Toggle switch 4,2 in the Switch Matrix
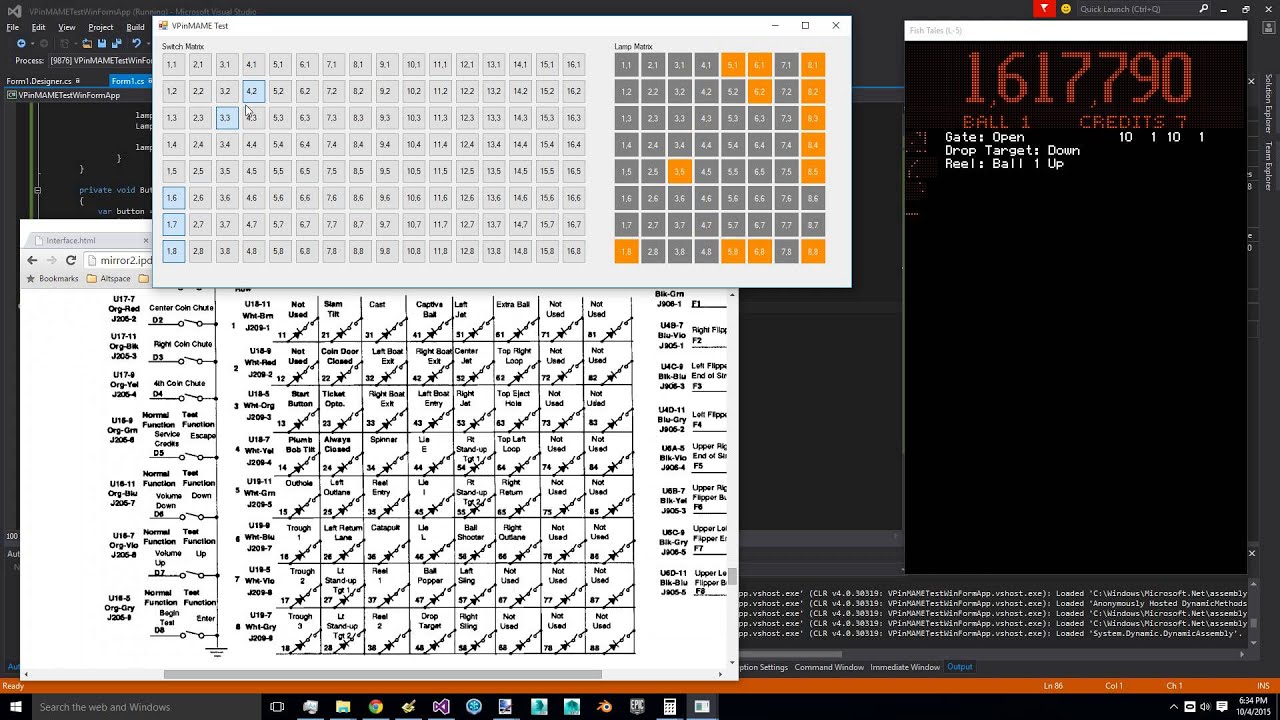1280x720 pixels. 252,92
